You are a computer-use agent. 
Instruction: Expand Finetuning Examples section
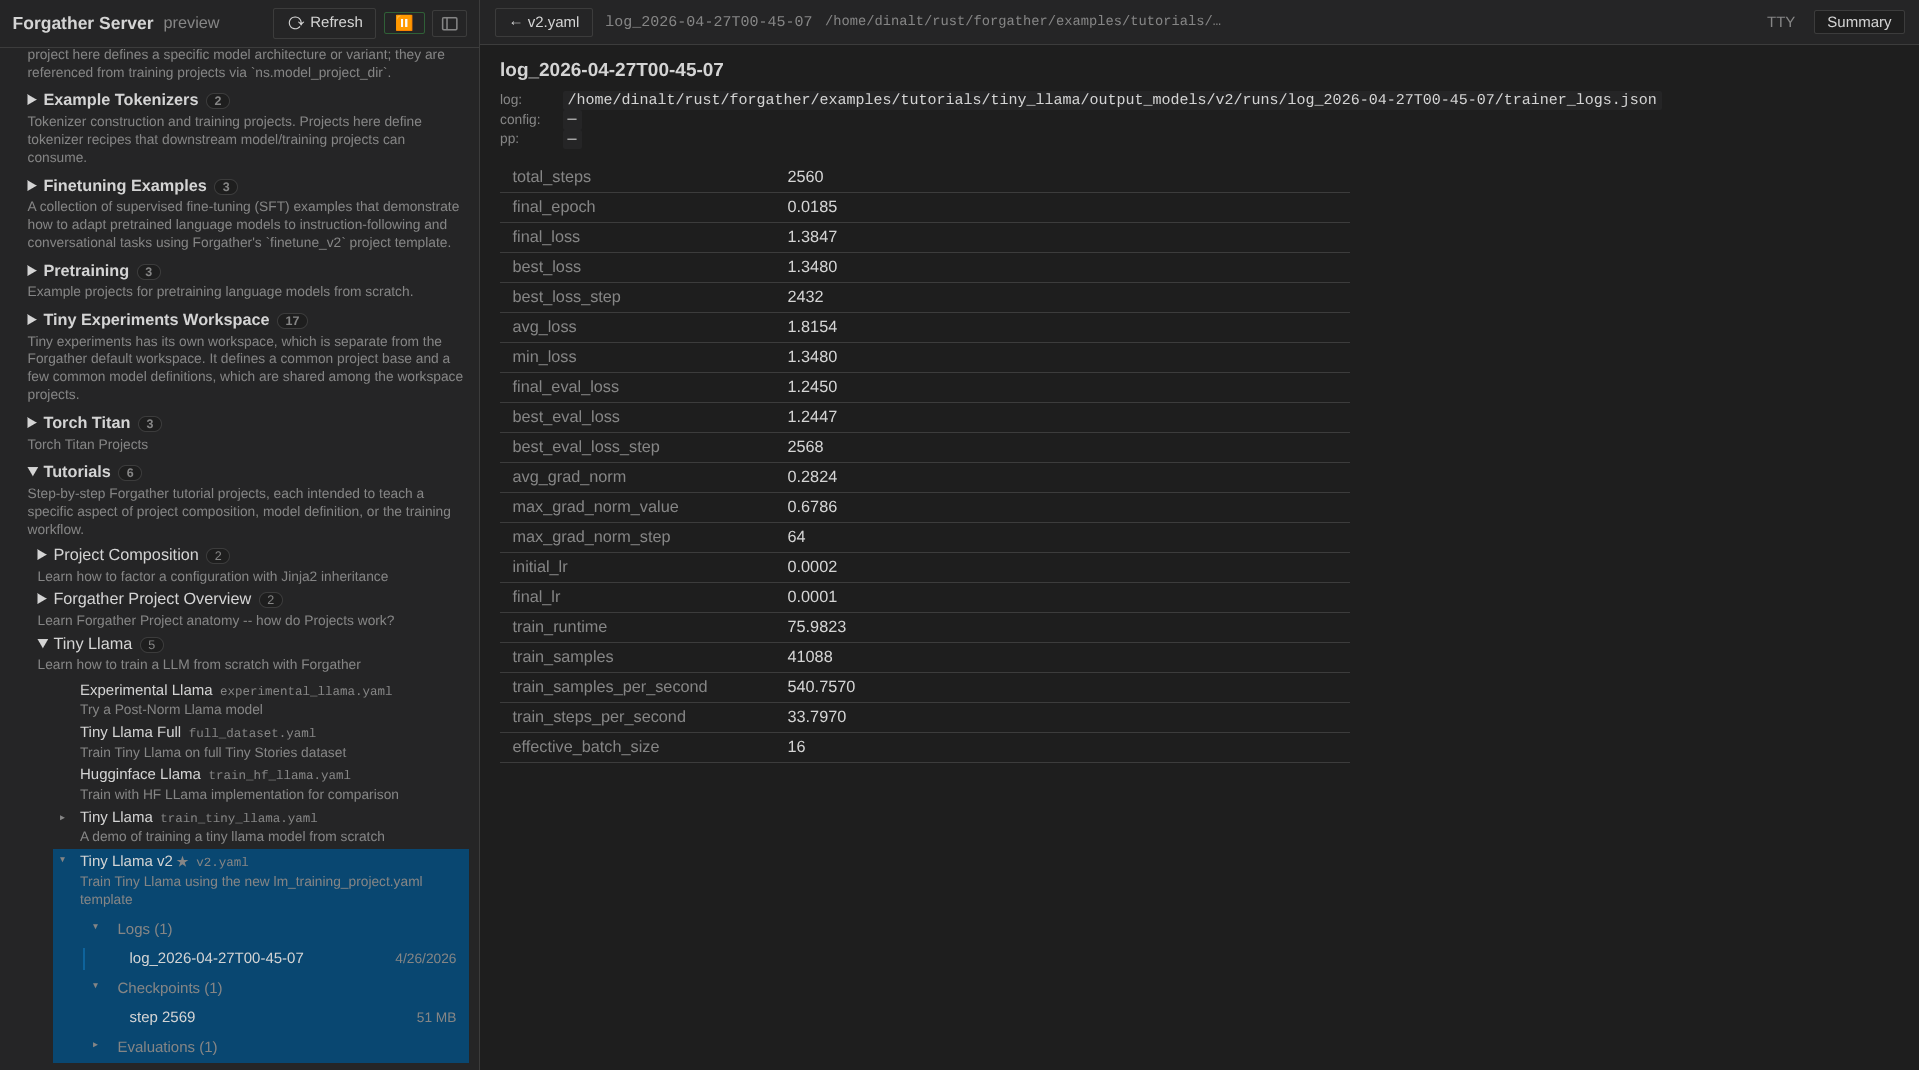pos(32,186)
